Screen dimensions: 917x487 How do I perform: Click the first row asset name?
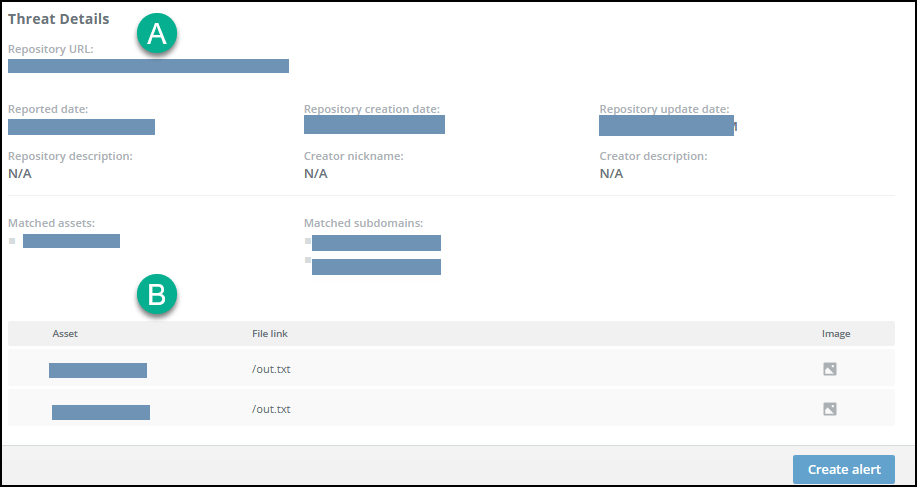(x=98, y=370)
